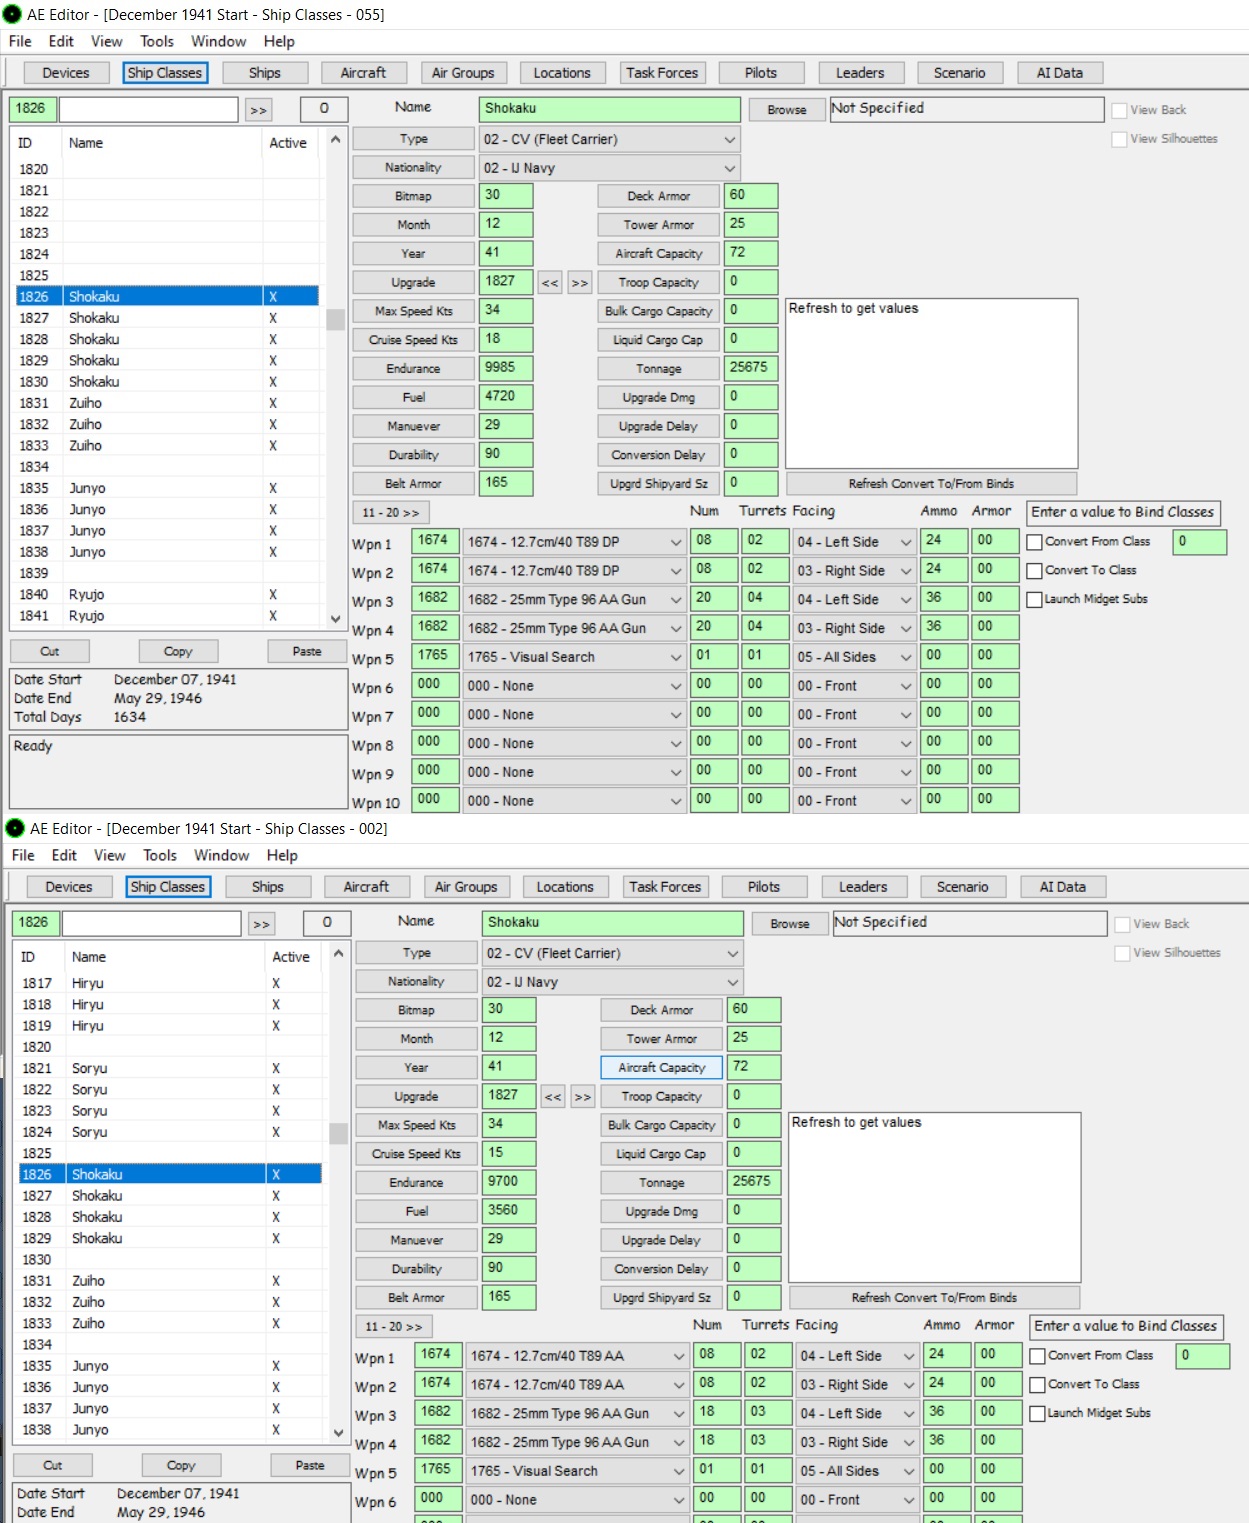Click the >> upgrade next button in top window
The height and width of the screenshot is (1523, 1249).
point(580,283)
